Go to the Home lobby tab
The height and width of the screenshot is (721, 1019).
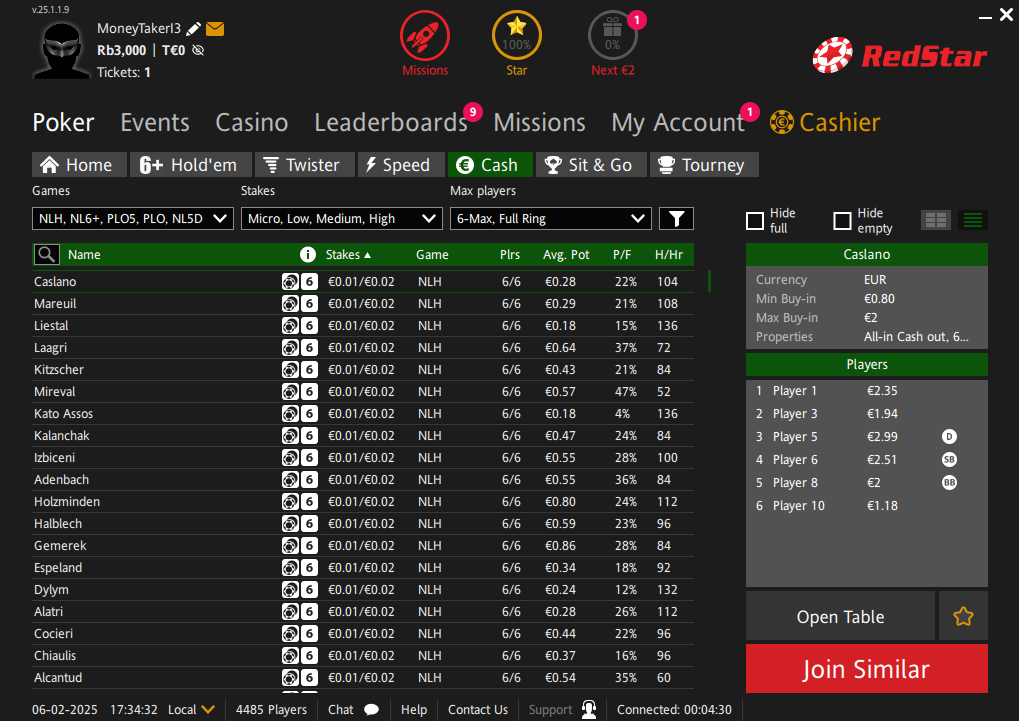[x=79, y=165]
